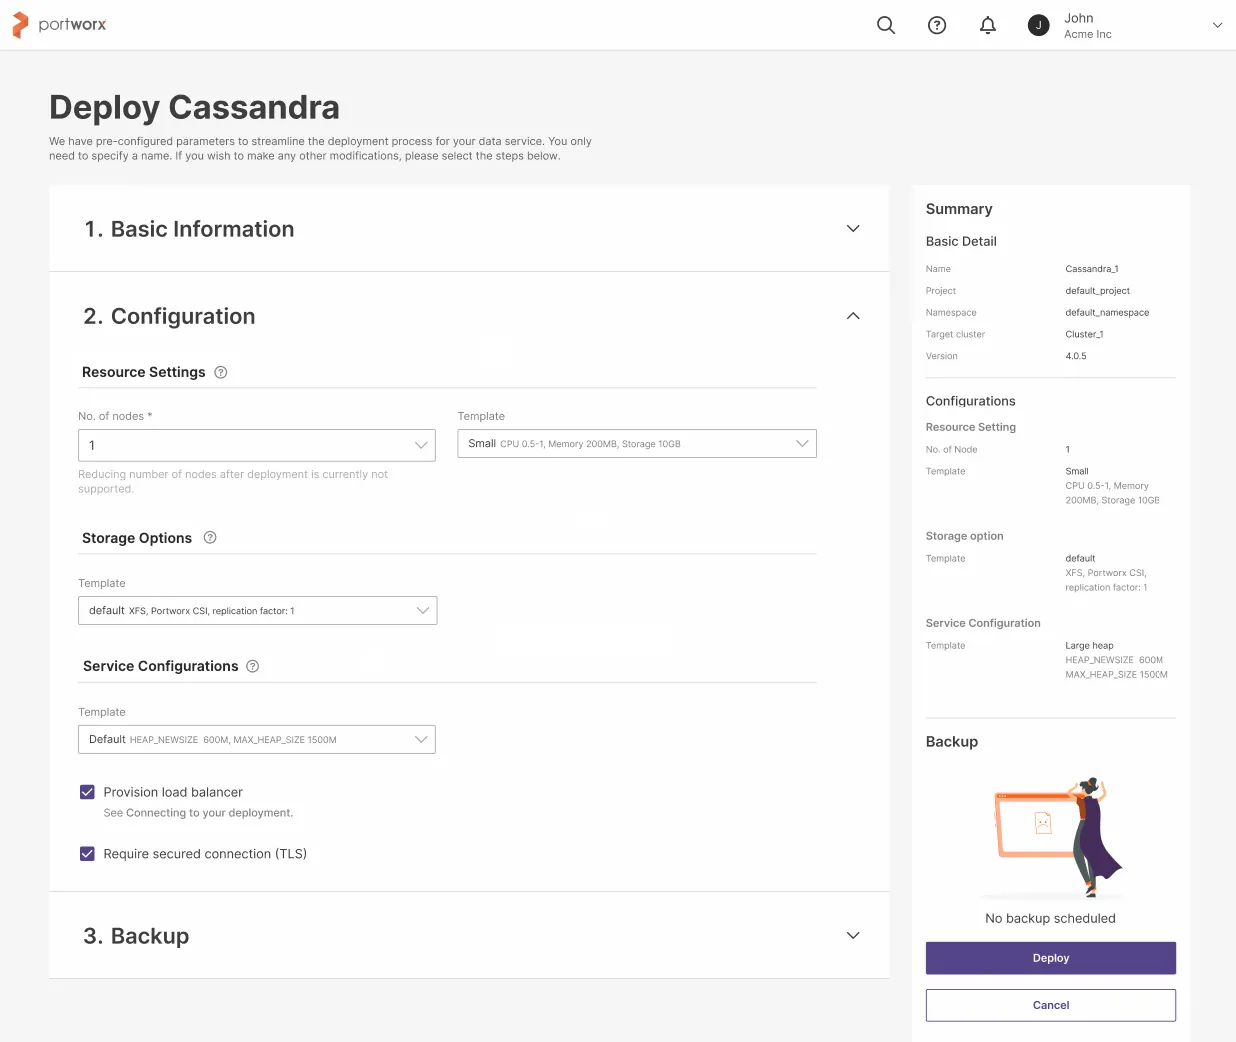This screenshot has width=1236, height=1042.
Task: Collapse the Configuration section
Action: click(x=853, y=316)
